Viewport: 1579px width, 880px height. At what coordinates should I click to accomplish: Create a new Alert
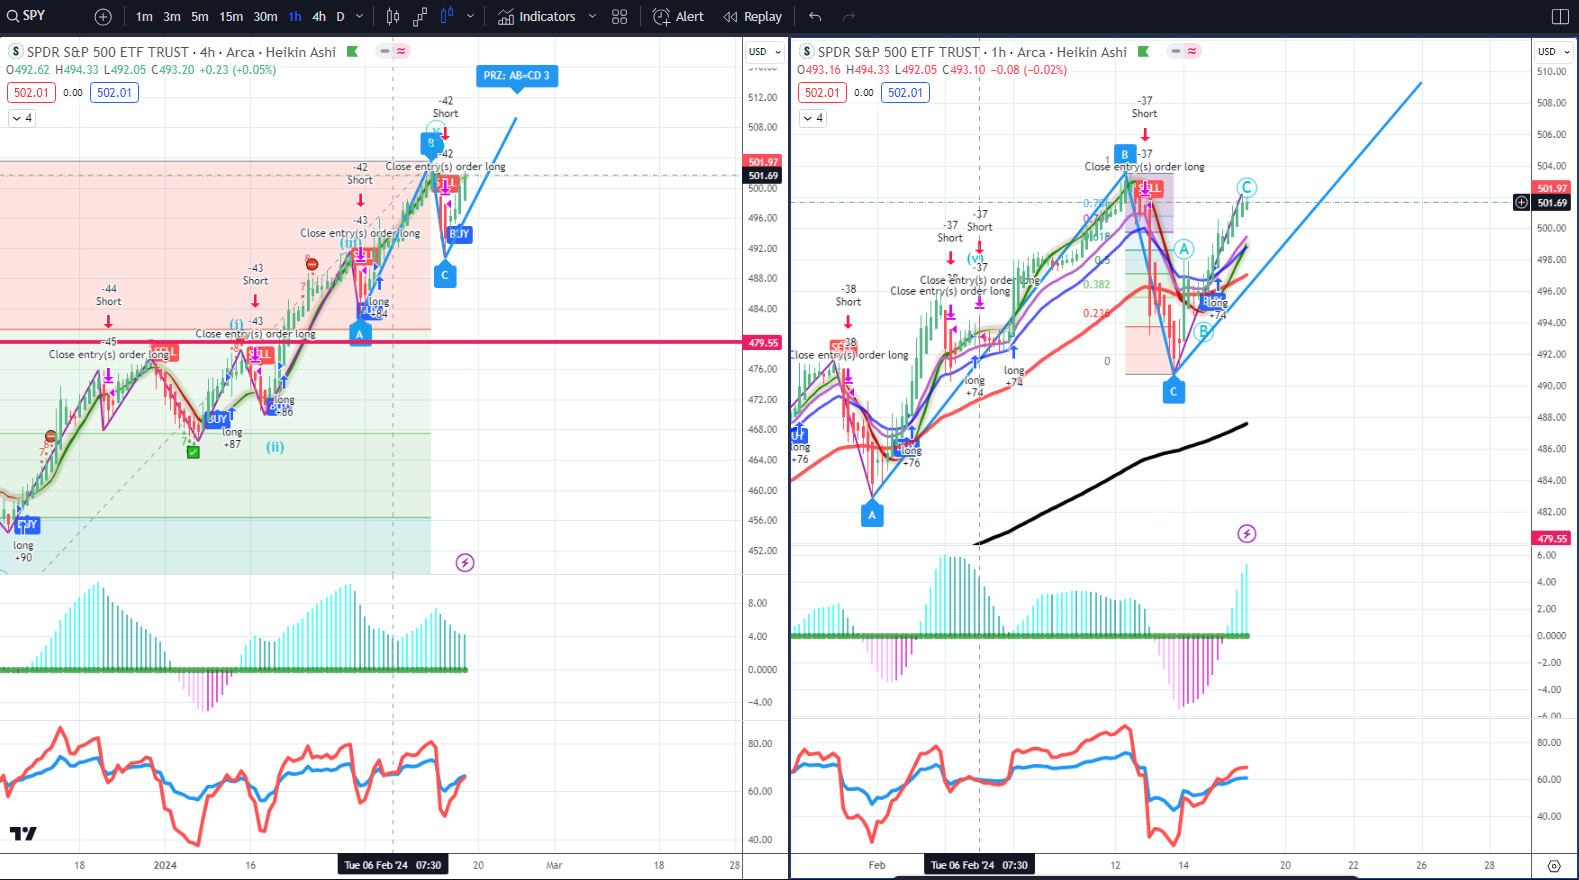[x=678, y=16]
